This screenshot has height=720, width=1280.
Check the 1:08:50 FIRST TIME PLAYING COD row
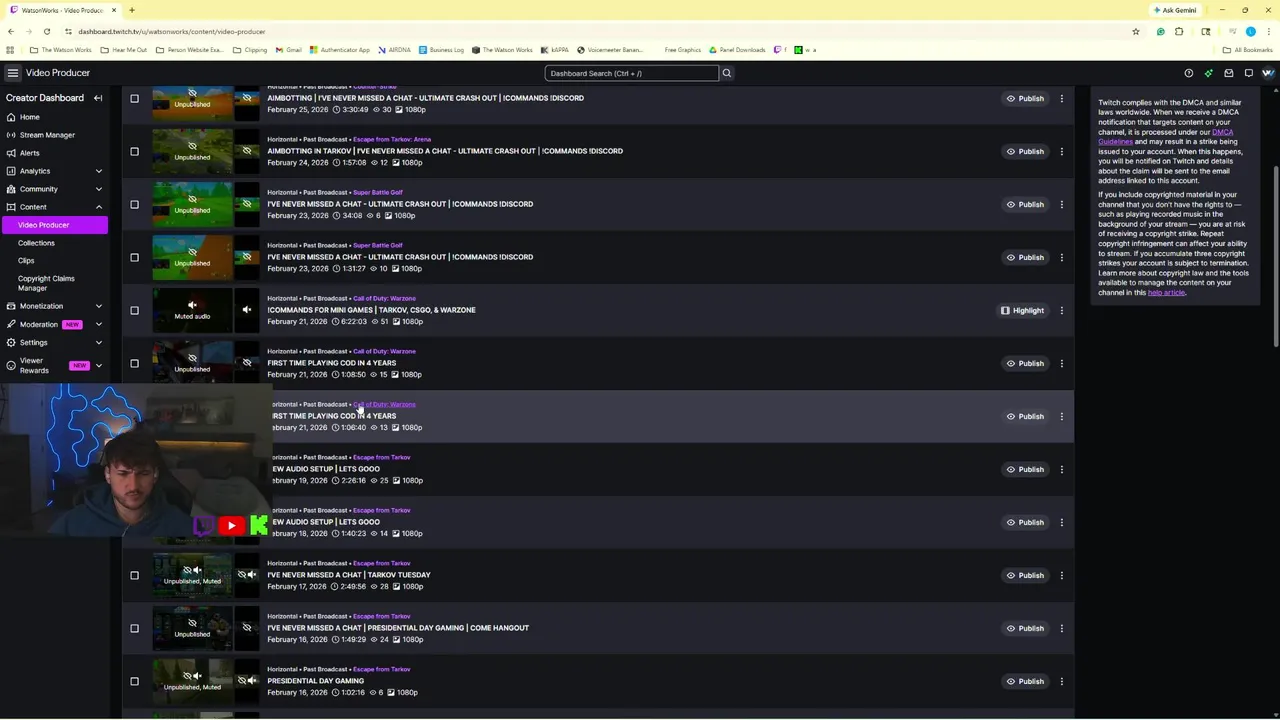134,363
